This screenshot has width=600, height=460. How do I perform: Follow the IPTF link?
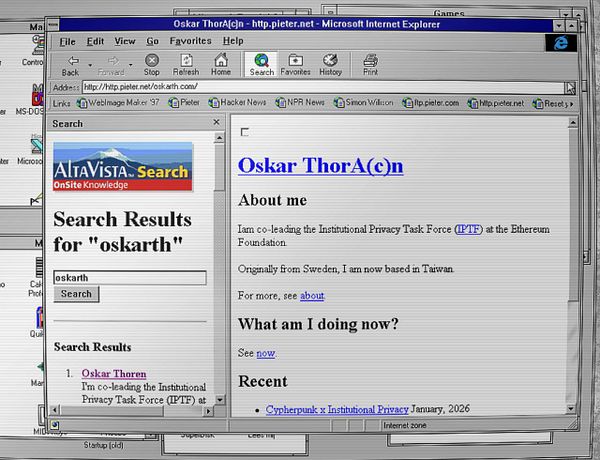[468, 229]
